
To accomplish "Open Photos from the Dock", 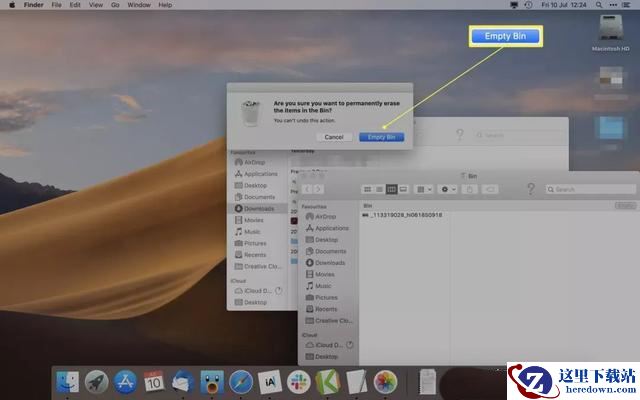I will (385, 382).
